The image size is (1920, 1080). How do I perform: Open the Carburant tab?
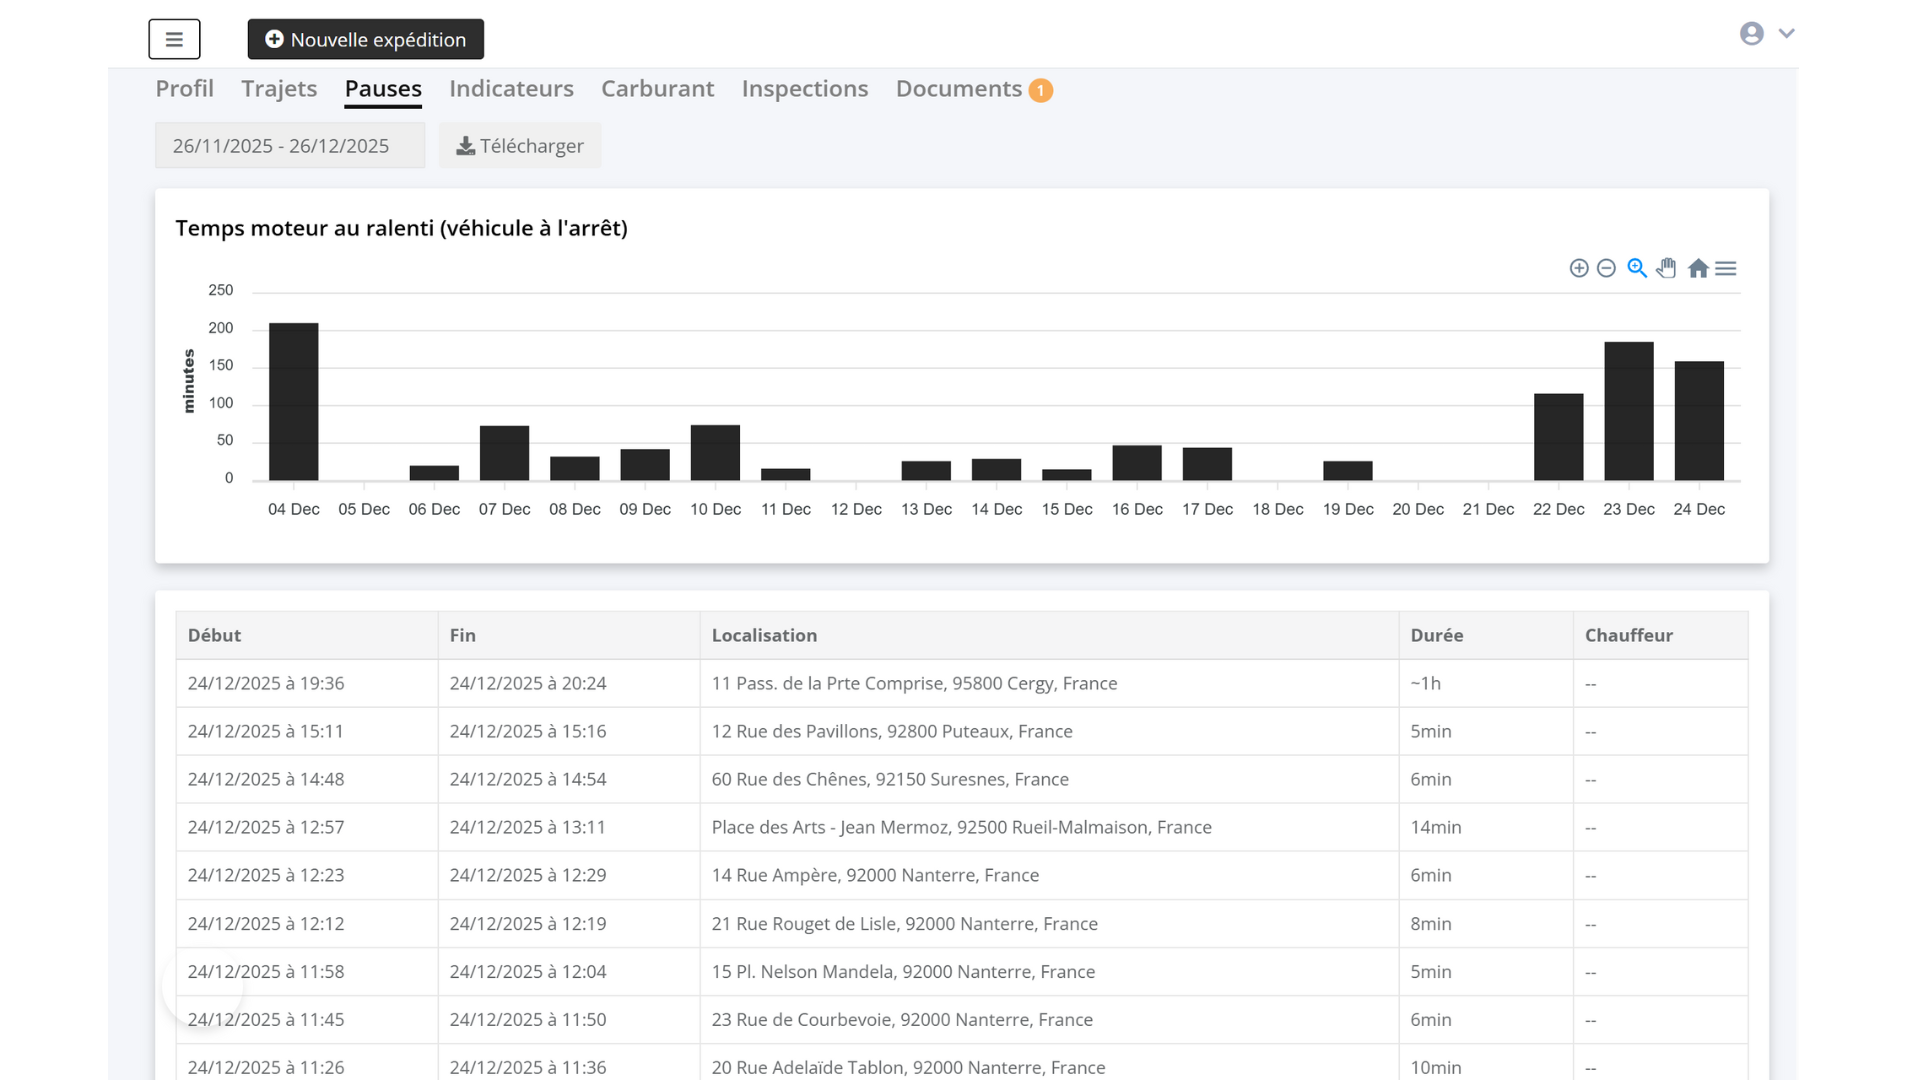657,89
